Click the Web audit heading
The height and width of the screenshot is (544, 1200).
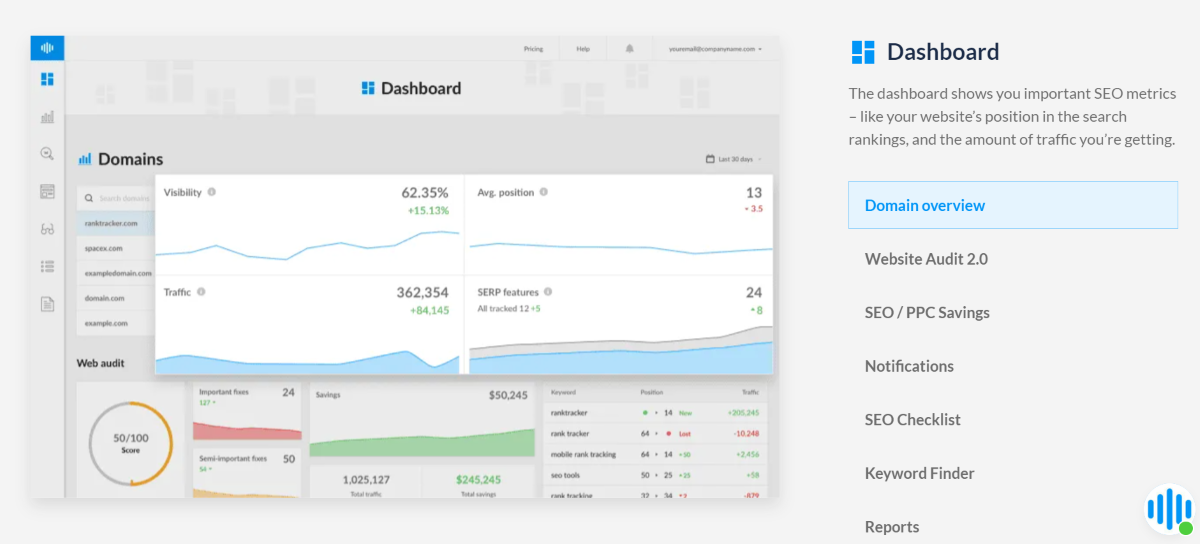pos(101,363)
